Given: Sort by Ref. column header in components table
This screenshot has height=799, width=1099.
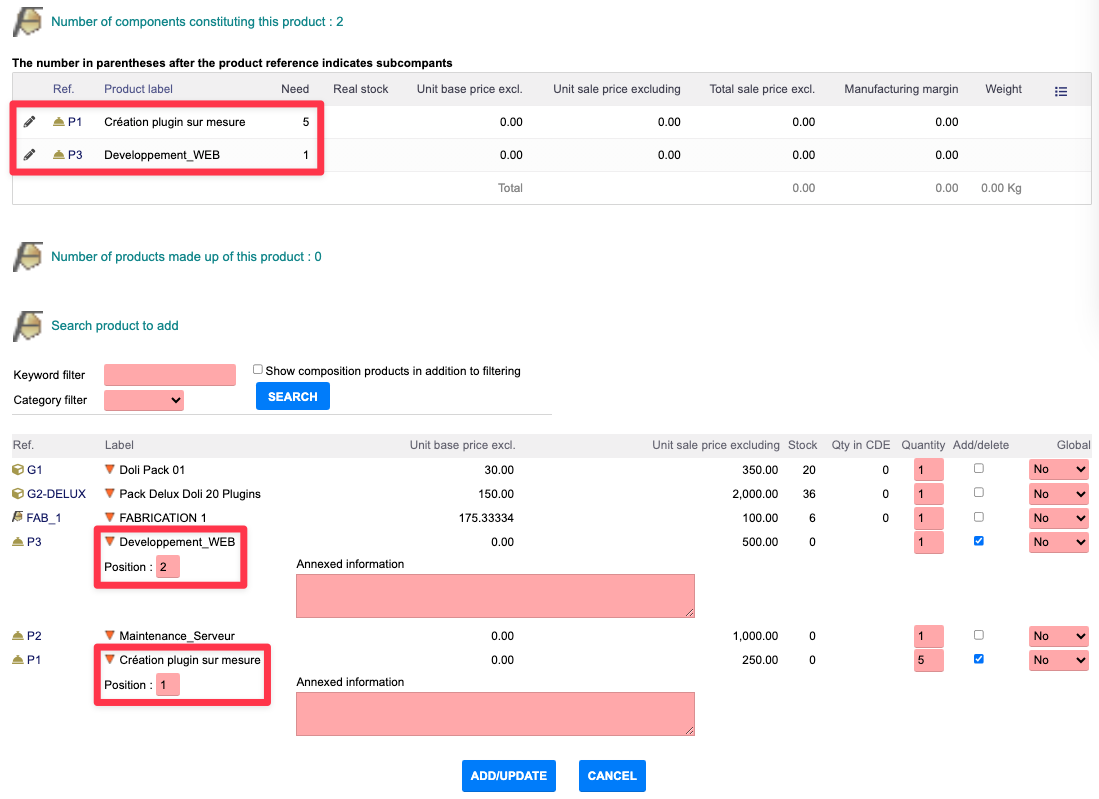Looking at the screenshot, I should [63, 89].
